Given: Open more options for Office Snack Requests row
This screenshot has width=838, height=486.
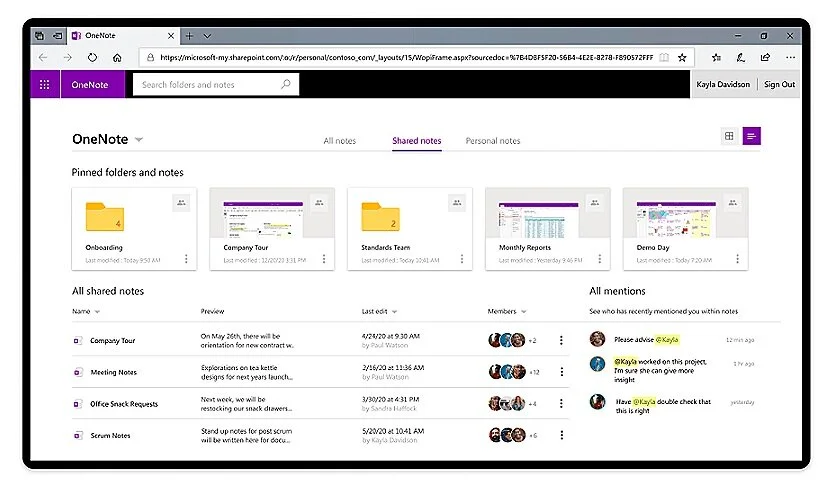Looking at the screenshot, I should pyautogui.click(x=561, y=403).
